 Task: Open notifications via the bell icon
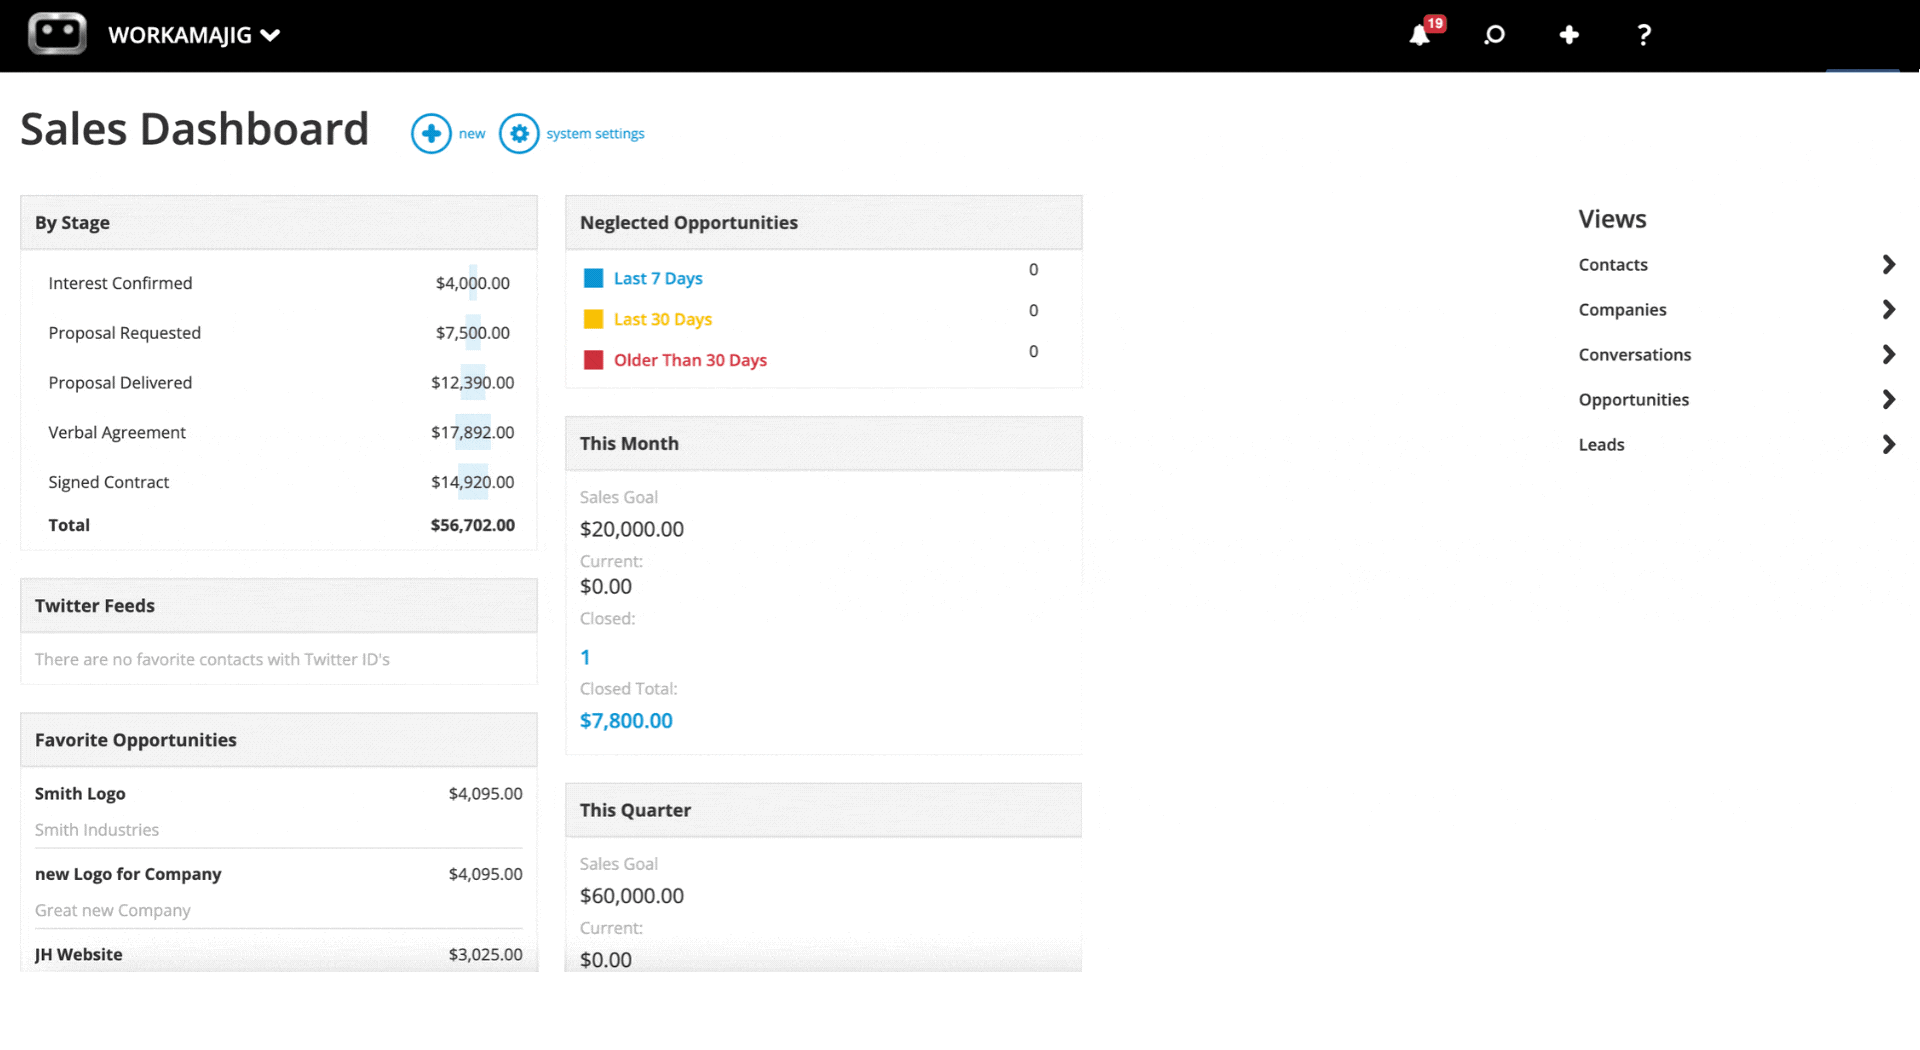[1419, 35]
